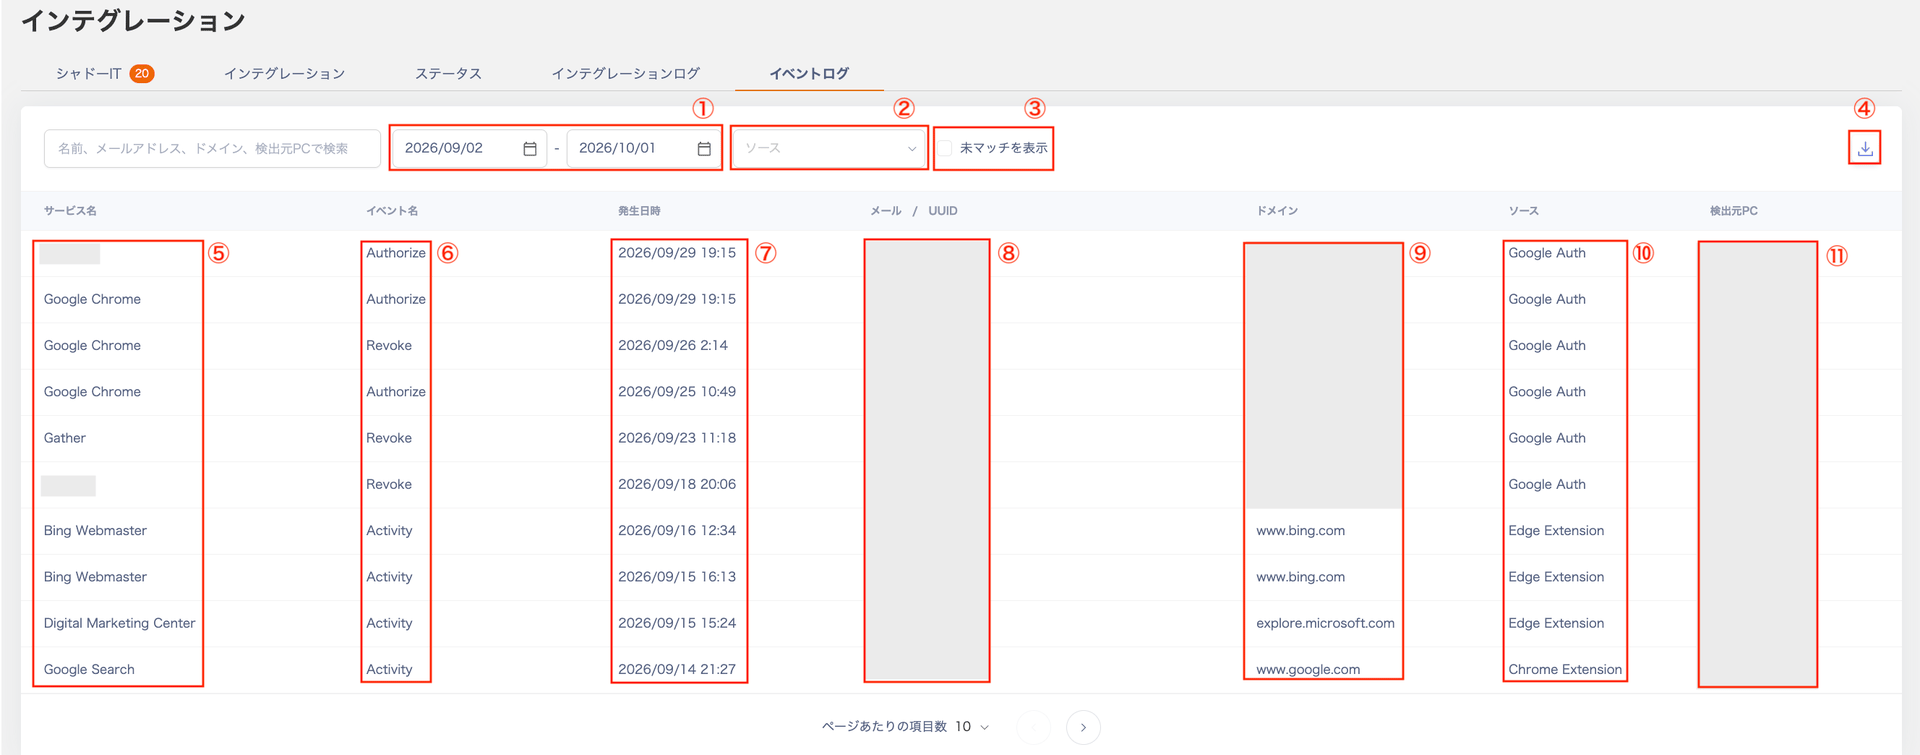Click the ページあたりの項目数 label
The image size is (1920, 755).
coord(884,727)
